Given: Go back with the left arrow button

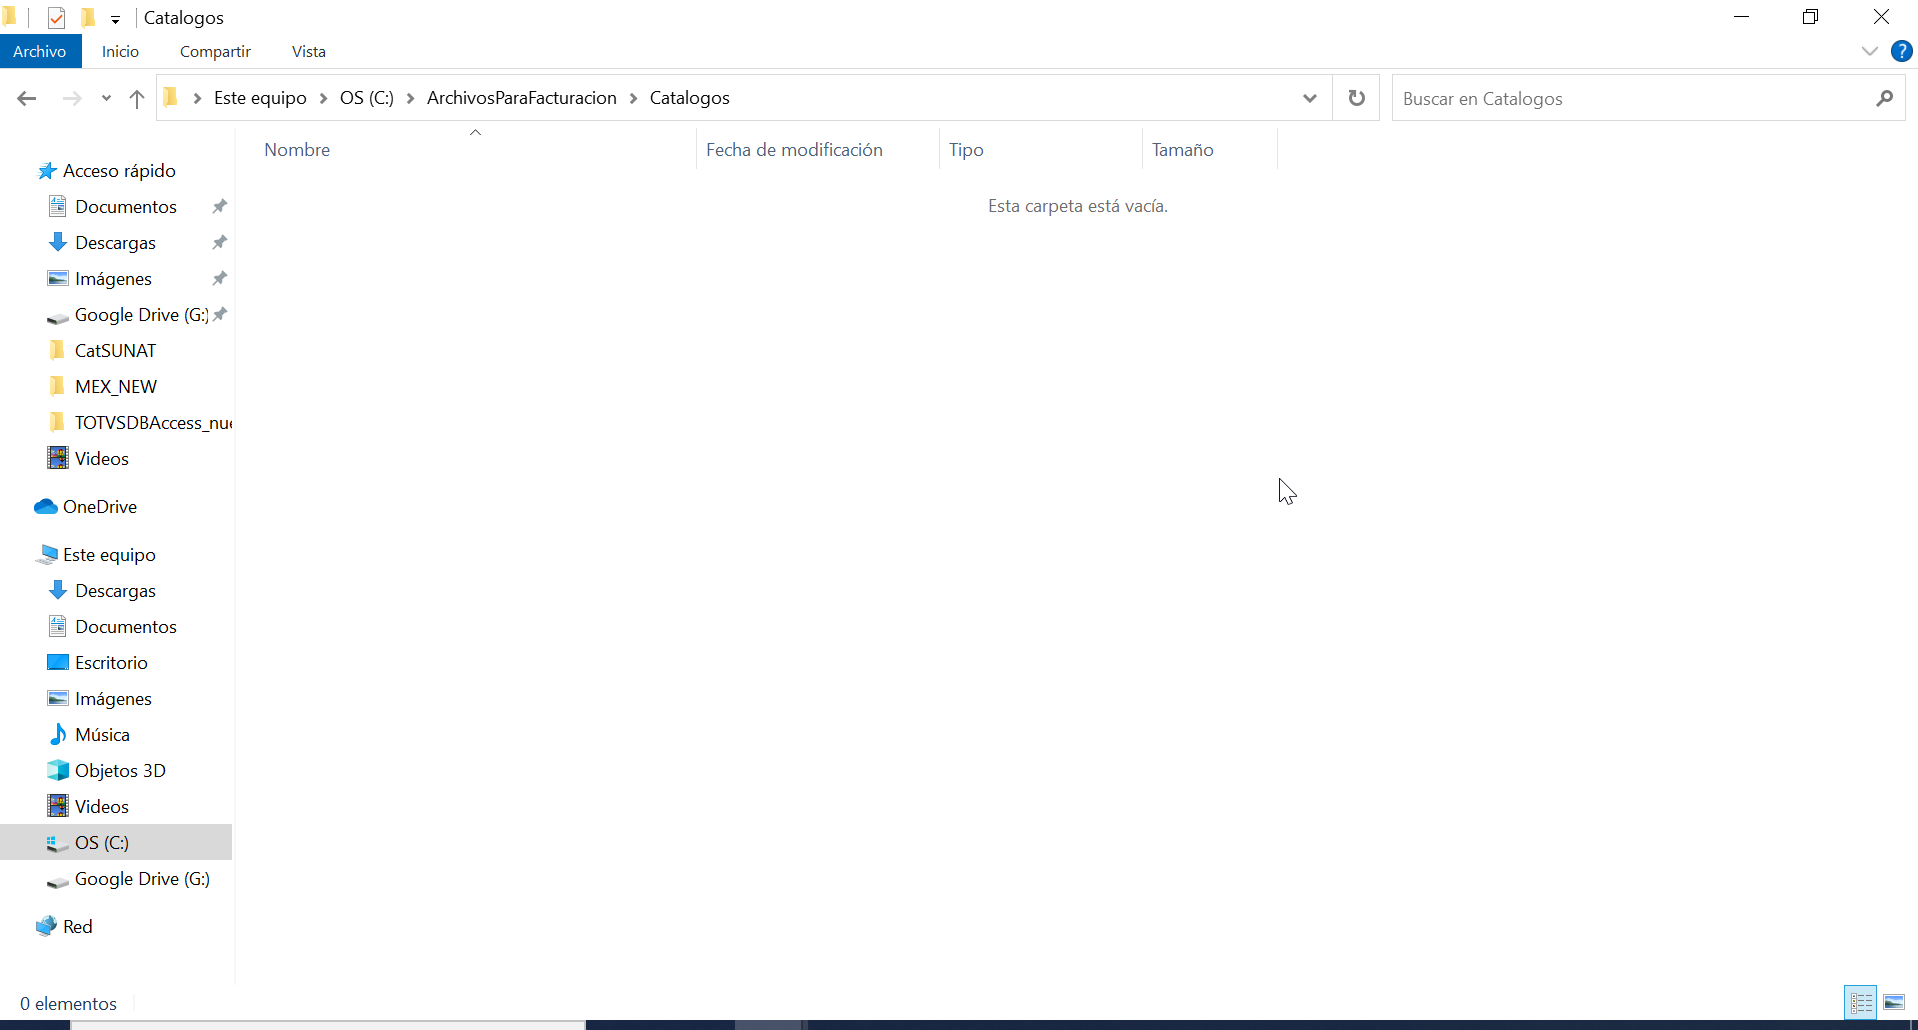Looking at the screenshot, I should coord(27,98).
